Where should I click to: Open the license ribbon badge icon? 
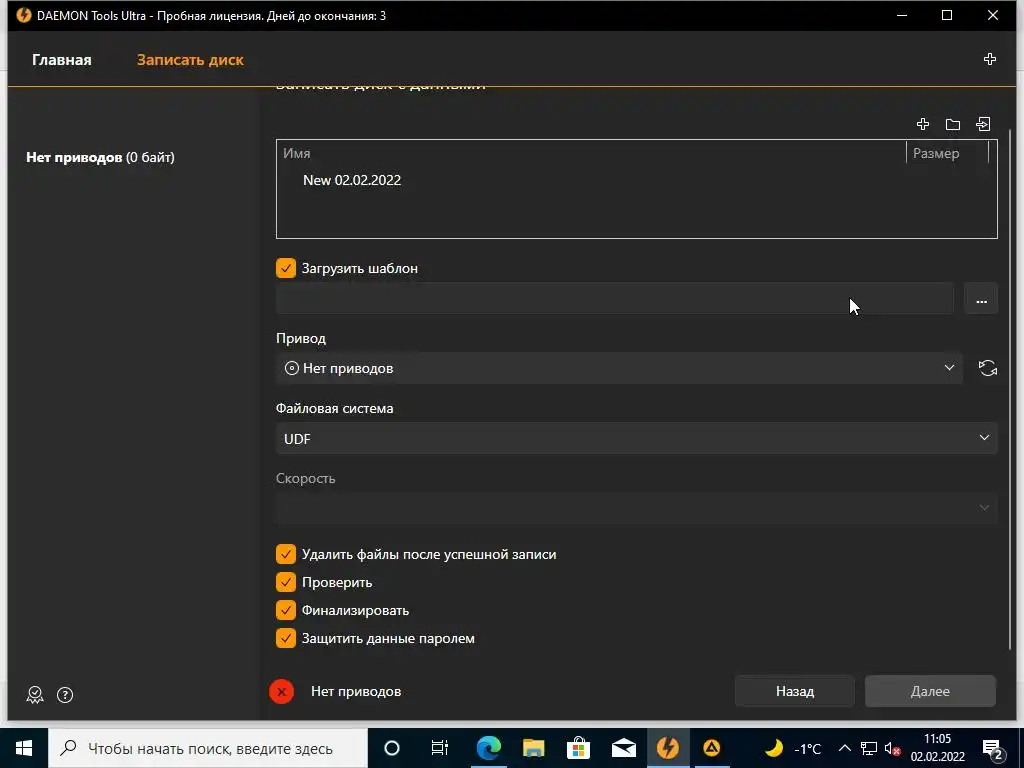click(x=35, y=695)
